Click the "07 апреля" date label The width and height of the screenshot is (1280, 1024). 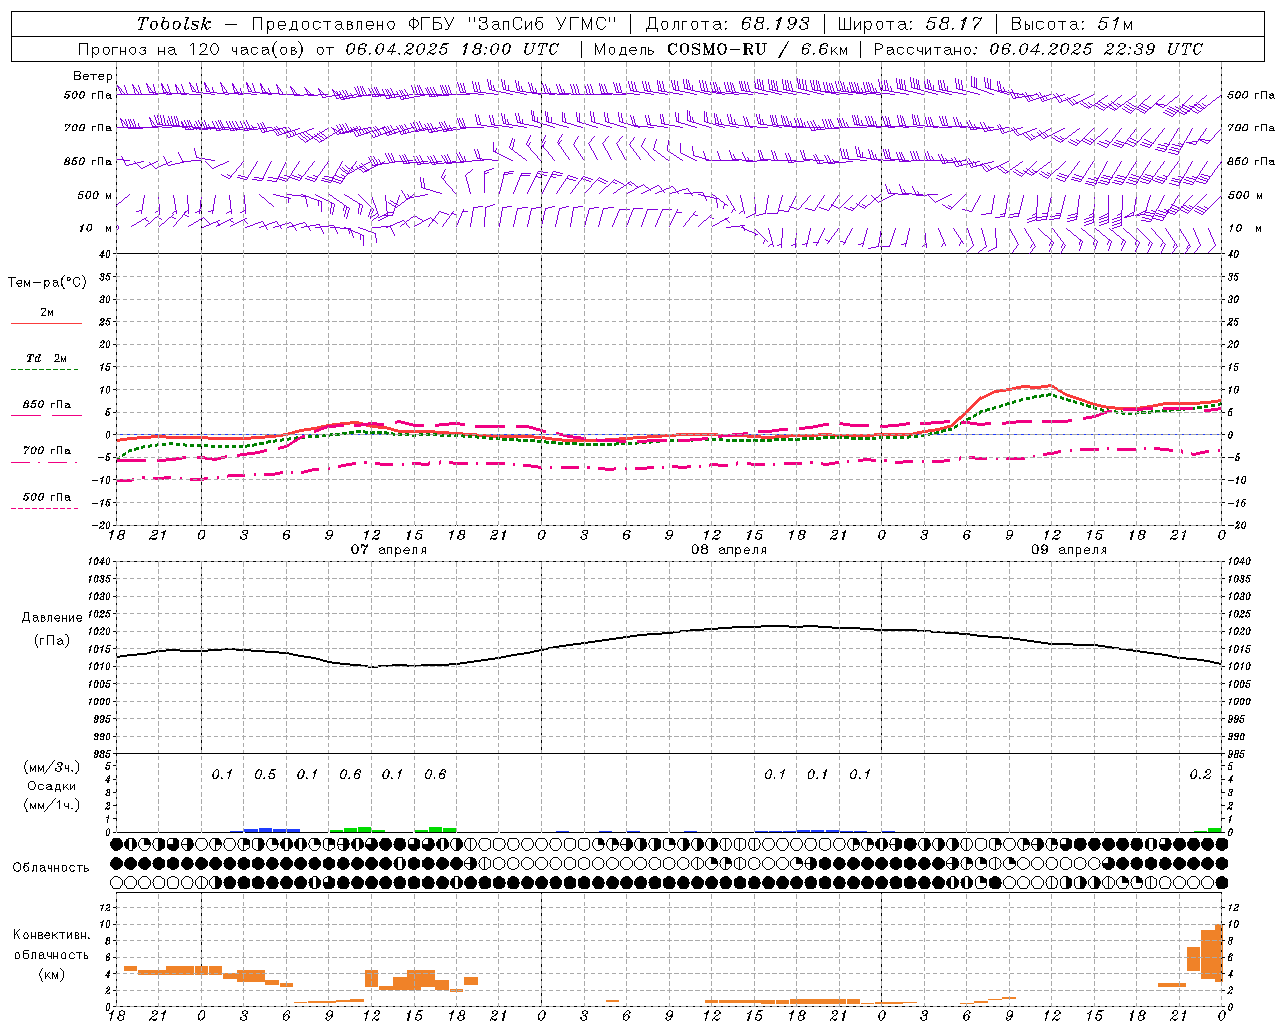click(x=388, y=550)
